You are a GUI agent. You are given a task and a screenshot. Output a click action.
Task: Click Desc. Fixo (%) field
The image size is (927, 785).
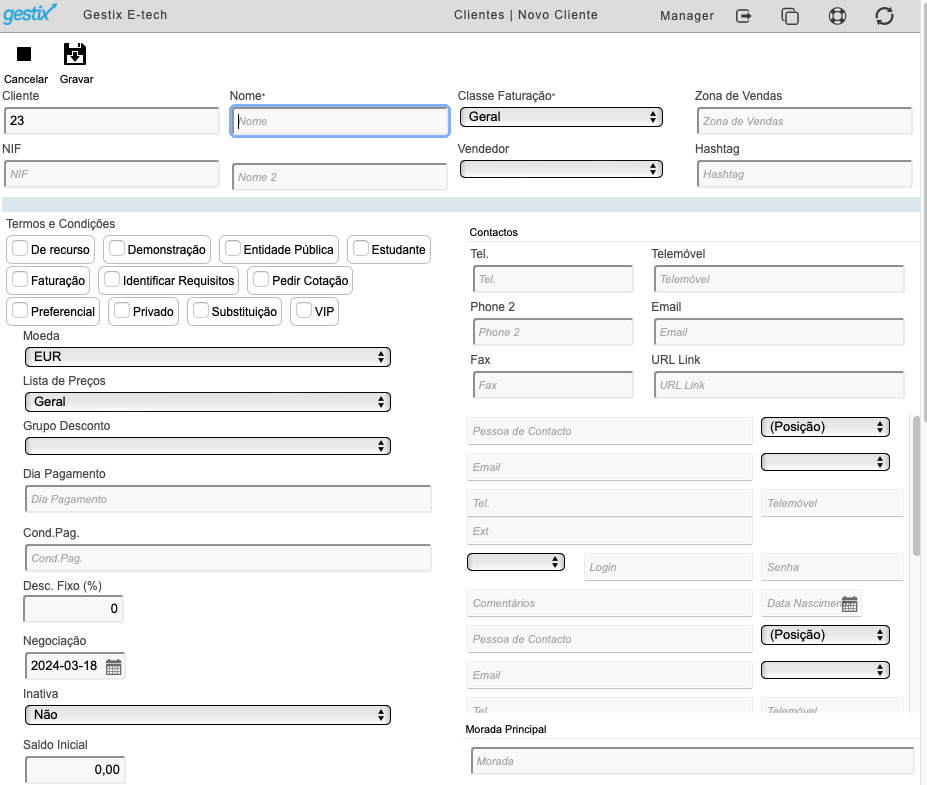tap(73, 609)
